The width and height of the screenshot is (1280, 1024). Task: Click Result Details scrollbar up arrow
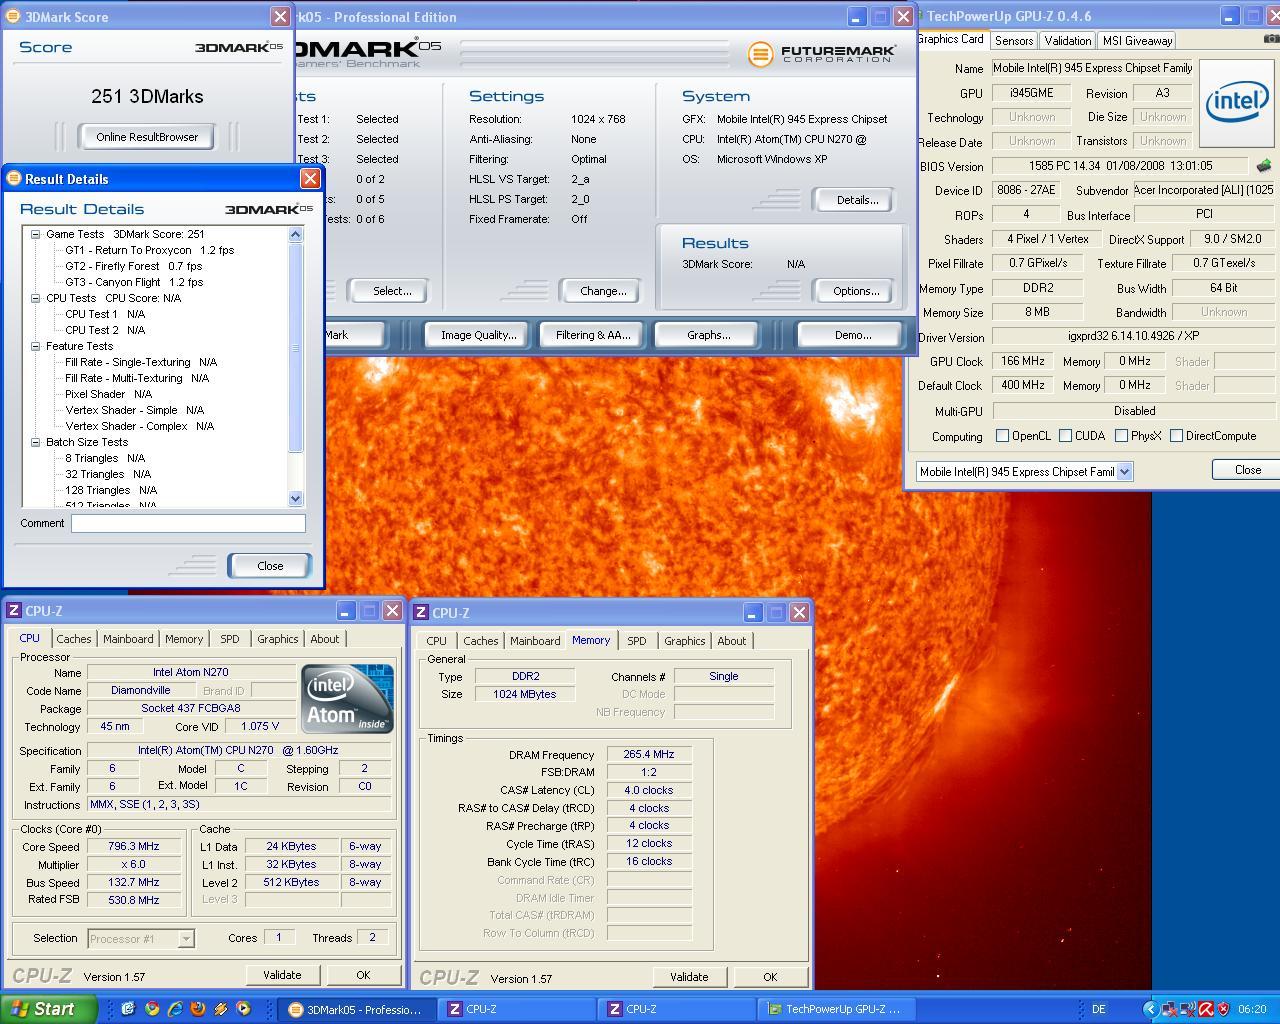295,234
